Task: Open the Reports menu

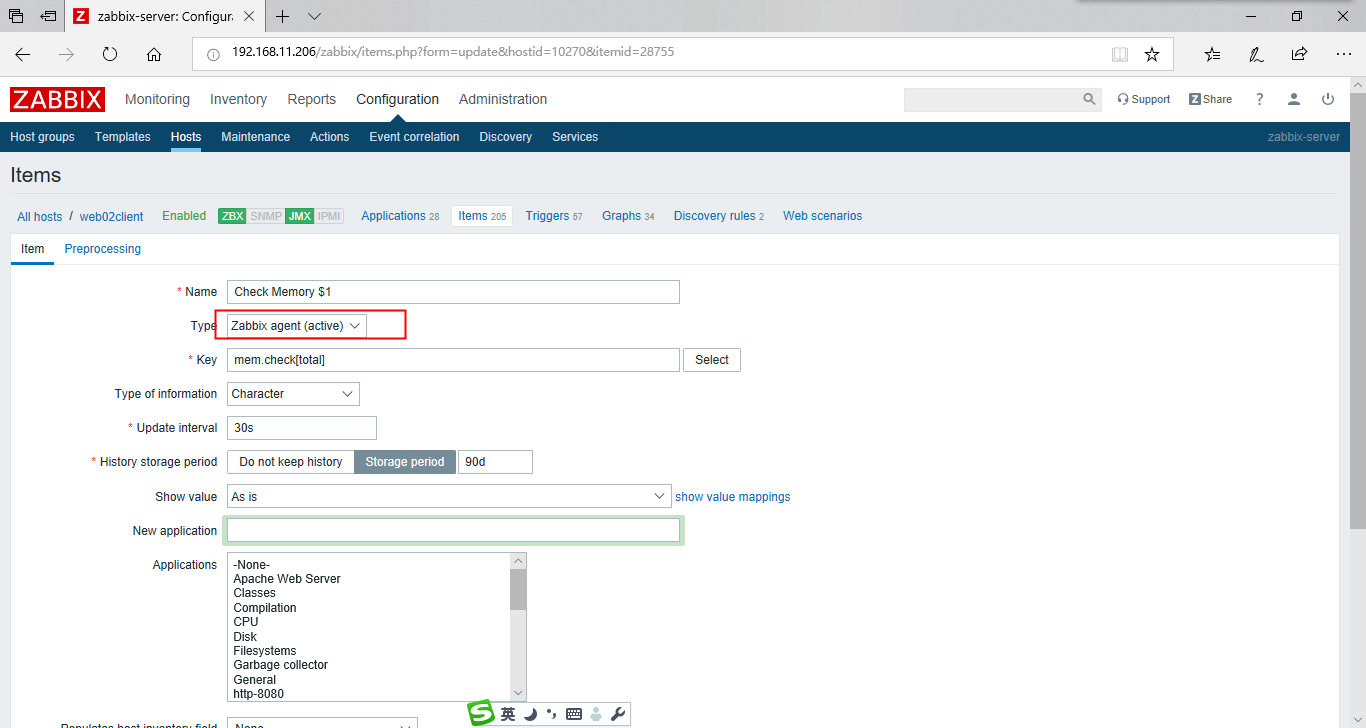Action: coord(312,99)
